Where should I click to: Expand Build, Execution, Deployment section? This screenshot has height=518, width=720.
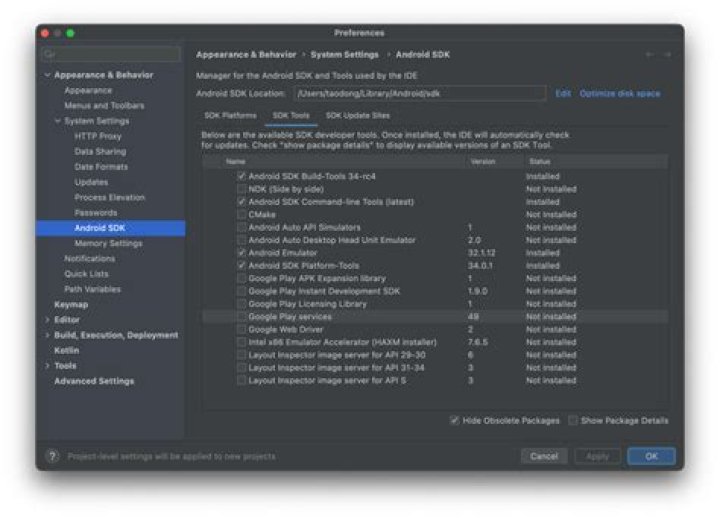(x=47, y=335)
